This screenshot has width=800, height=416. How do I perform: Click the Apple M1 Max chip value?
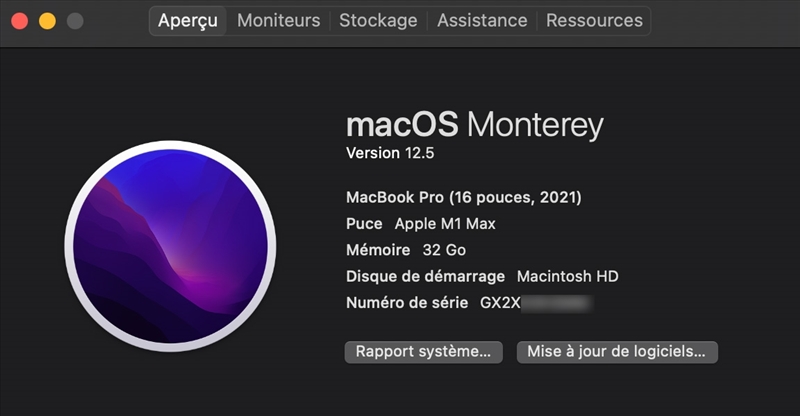445,224
